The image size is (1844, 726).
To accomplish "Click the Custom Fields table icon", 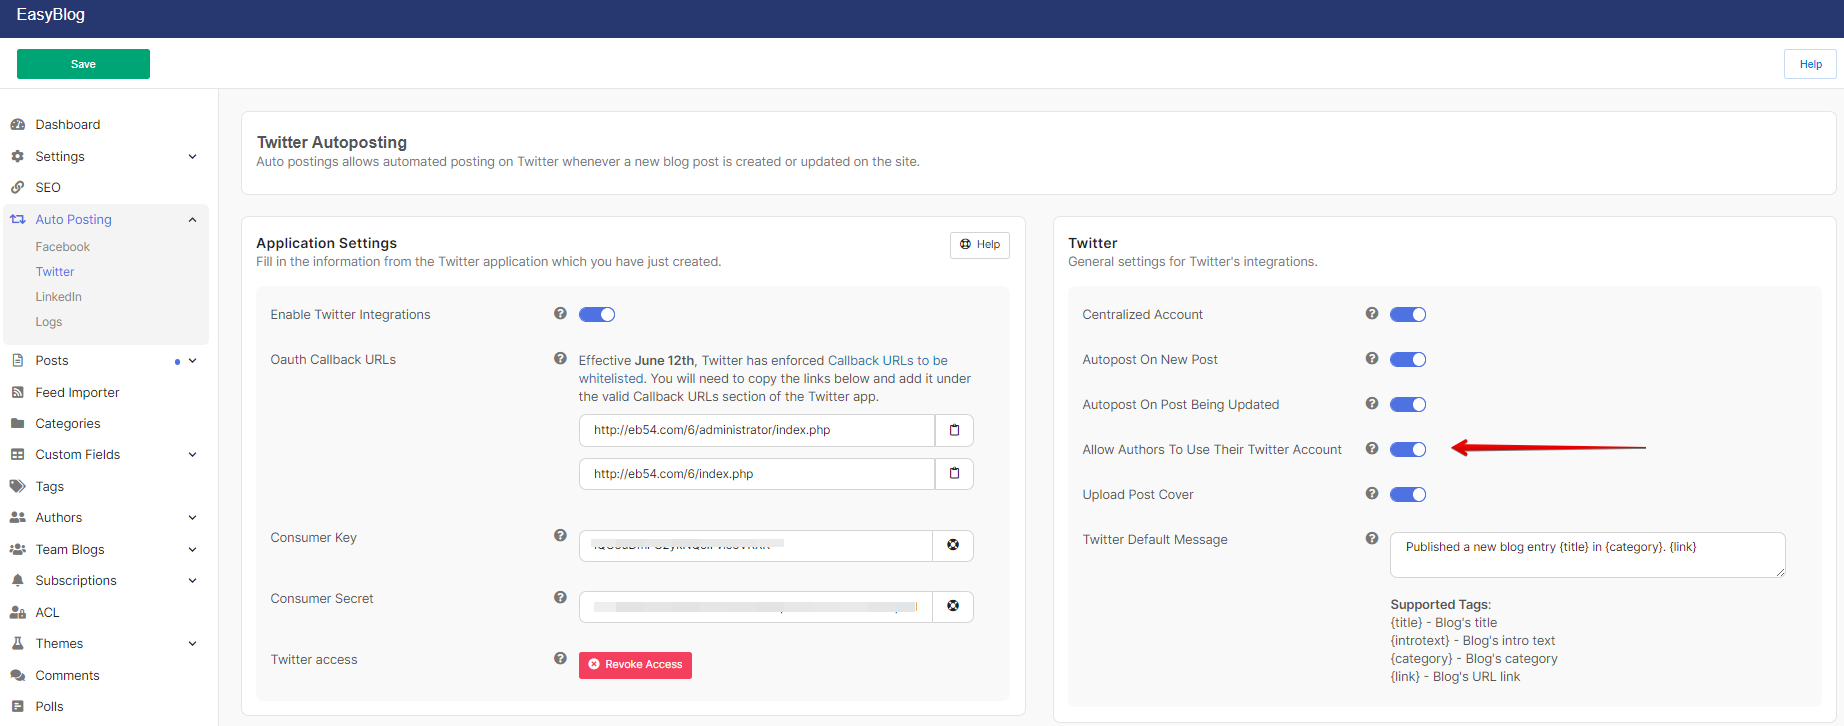I will coord(17,455).
